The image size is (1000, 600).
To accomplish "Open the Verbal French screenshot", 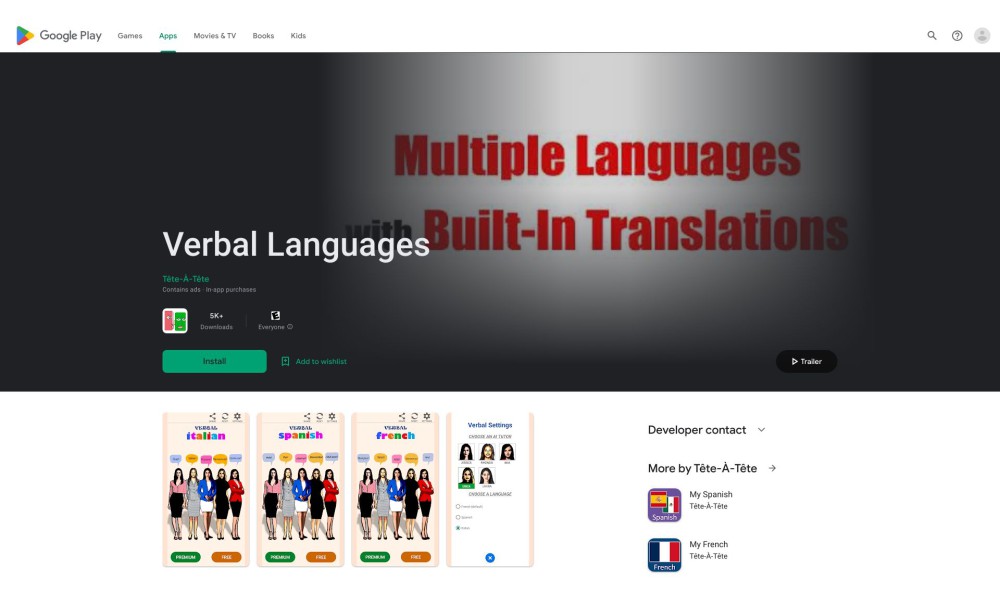I will [395, 489].
